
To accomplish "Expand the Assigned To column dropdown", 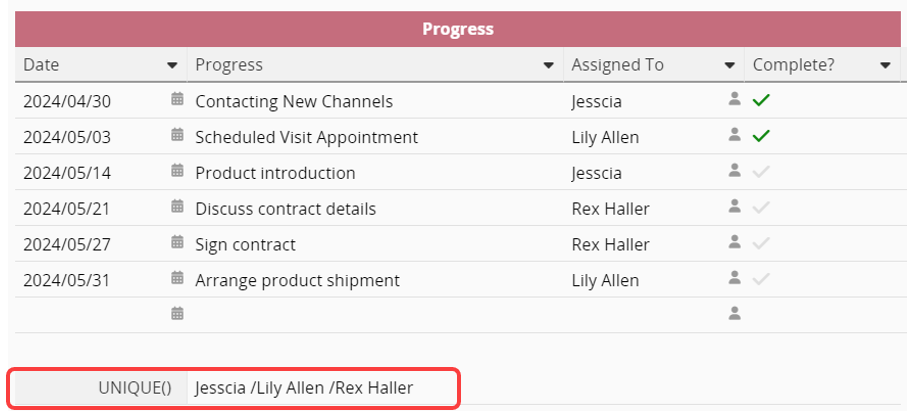I will click(x=729, y=65).
